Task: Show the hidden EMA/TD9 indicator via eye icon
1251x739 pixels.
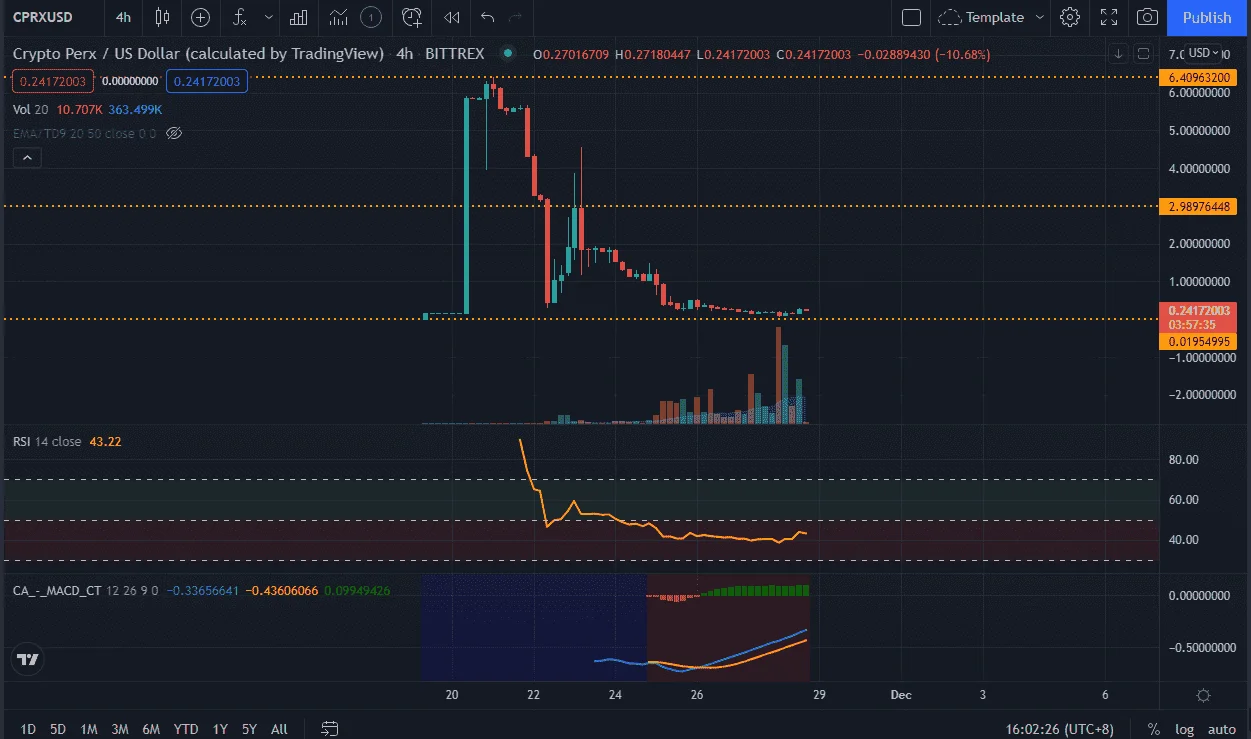Action: click(x=174, y=133)
